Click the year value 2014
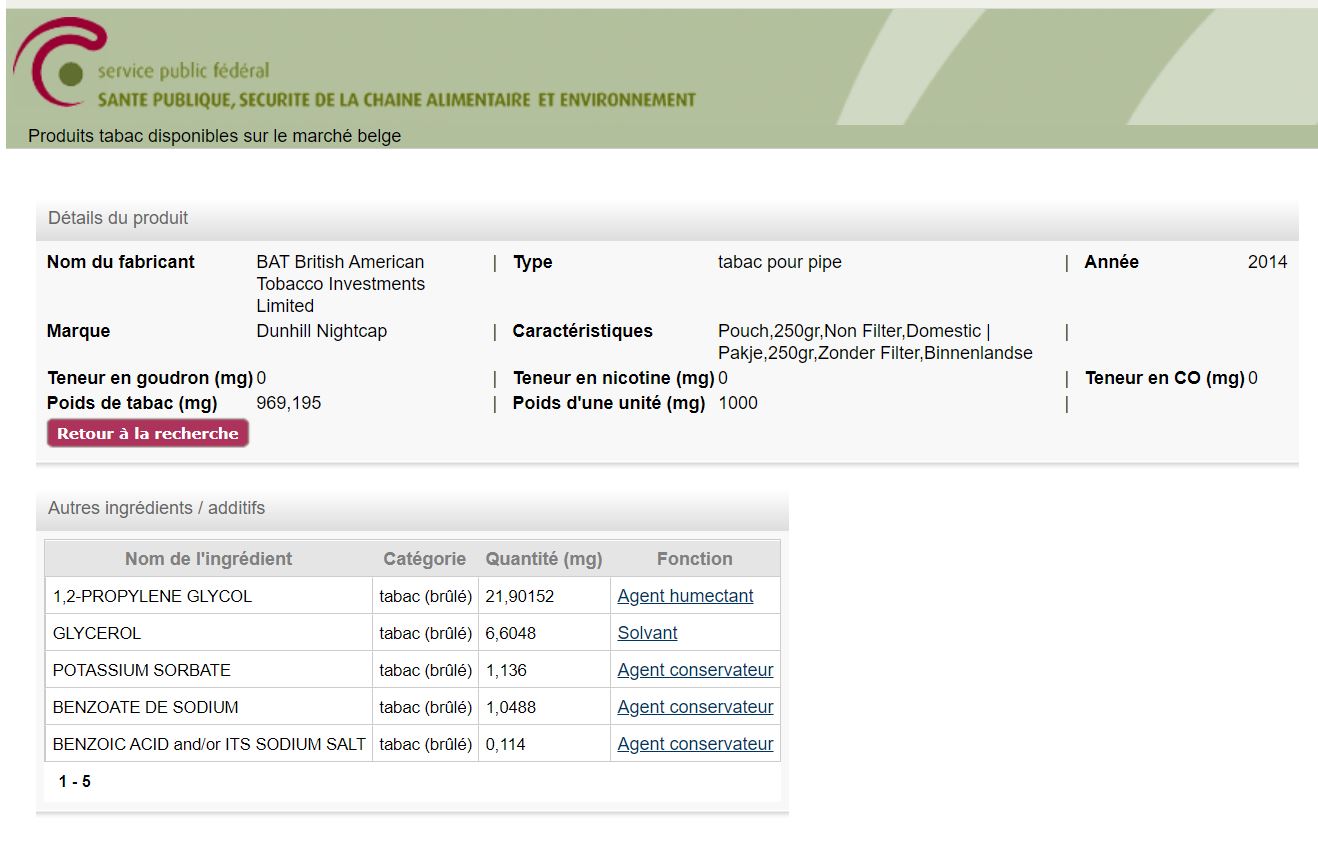Screen dimensions: 1318x858 1267,262
